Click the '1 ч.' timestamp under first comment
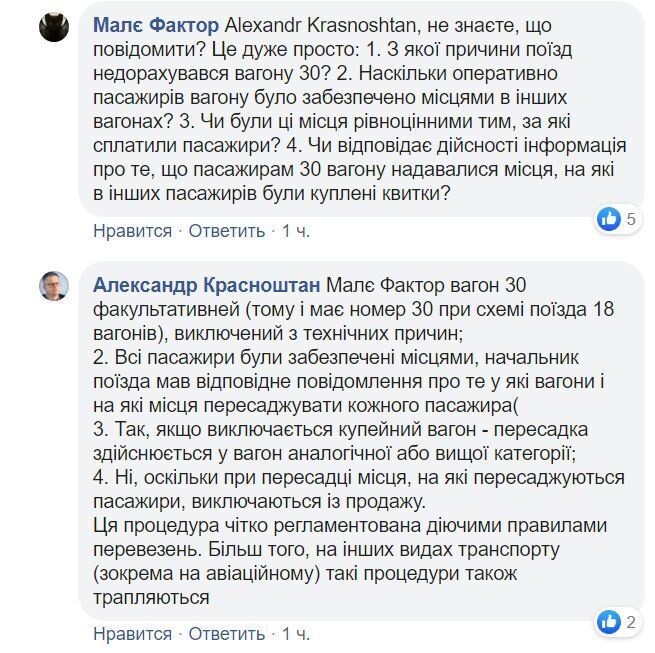Image resolution: width=655 pixels, height=653 pixels. (x=296, y=231)
